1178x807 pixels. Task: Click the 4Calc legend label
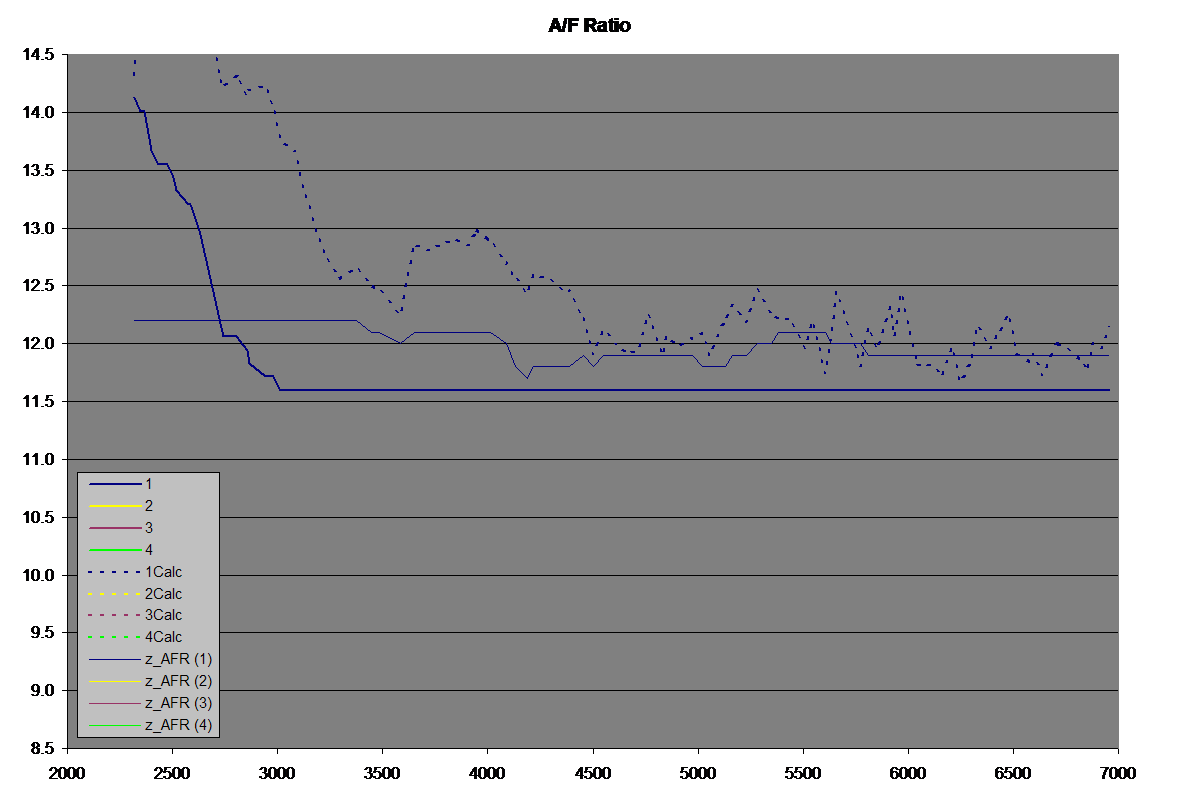164,637
